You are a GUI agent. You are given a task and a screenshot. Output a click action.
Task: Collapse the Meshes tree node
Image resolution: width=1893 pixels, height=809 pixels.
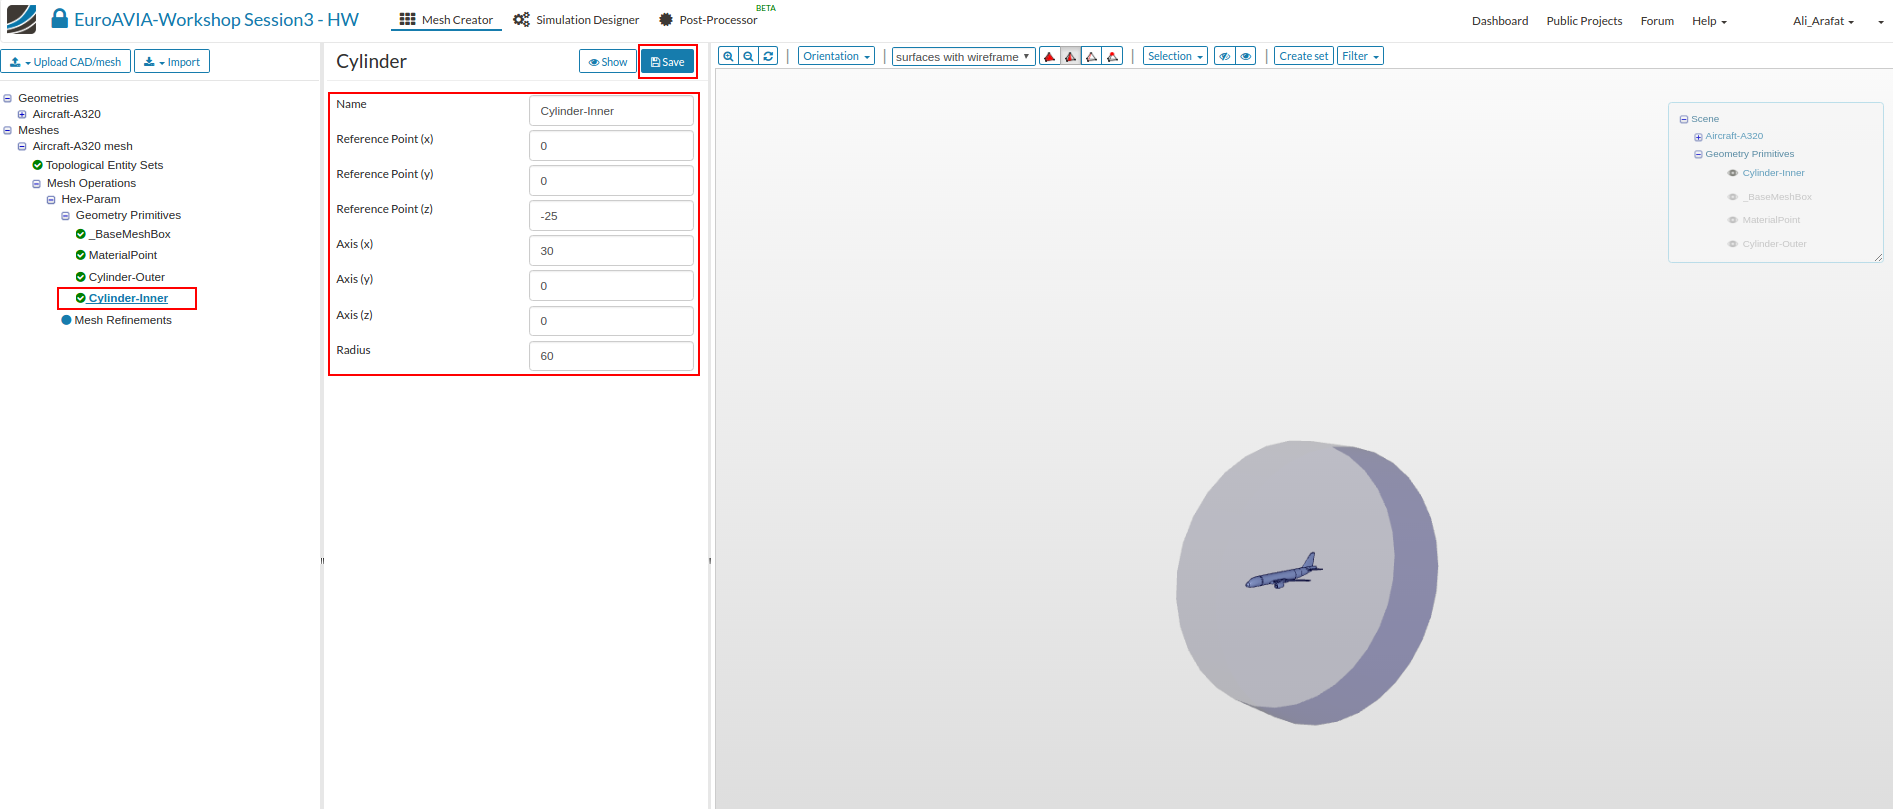click(8, 130)
